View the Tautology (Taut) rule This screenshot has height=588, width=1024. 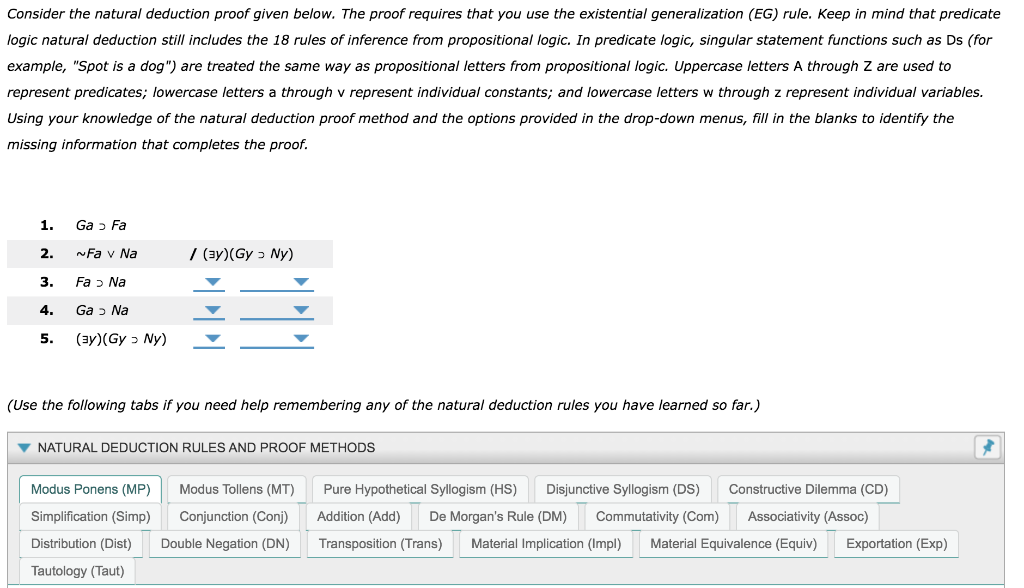click(76, 570)
